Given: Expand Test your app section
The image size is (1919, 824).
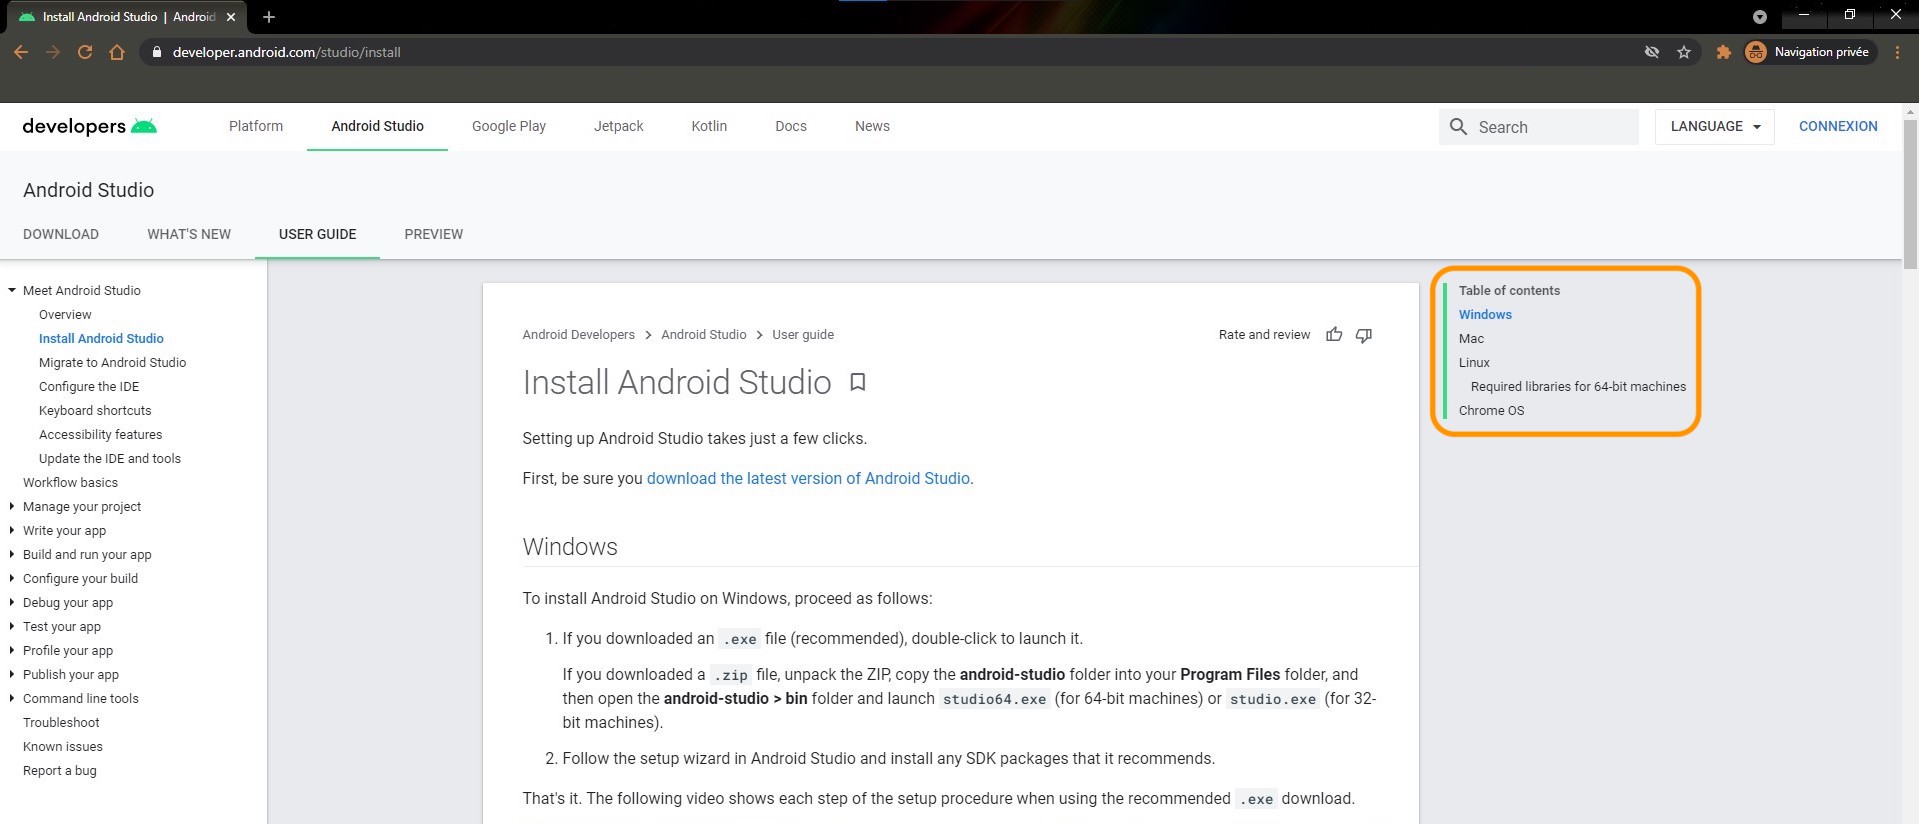Looking at the screenshot, I should pyautogui.click(x=12, y=626).
